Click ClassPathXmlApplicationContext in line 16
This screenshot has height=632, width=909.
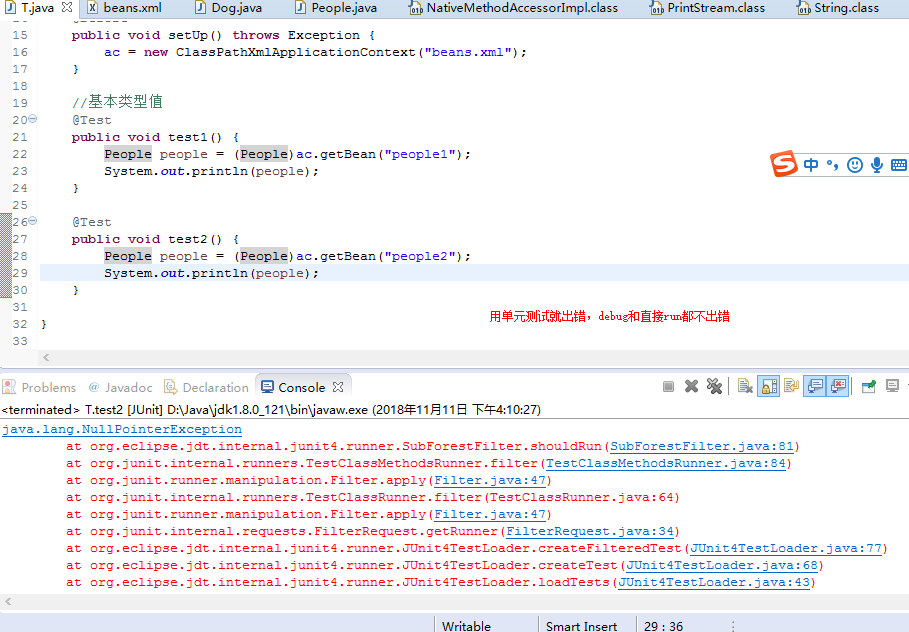296,52
